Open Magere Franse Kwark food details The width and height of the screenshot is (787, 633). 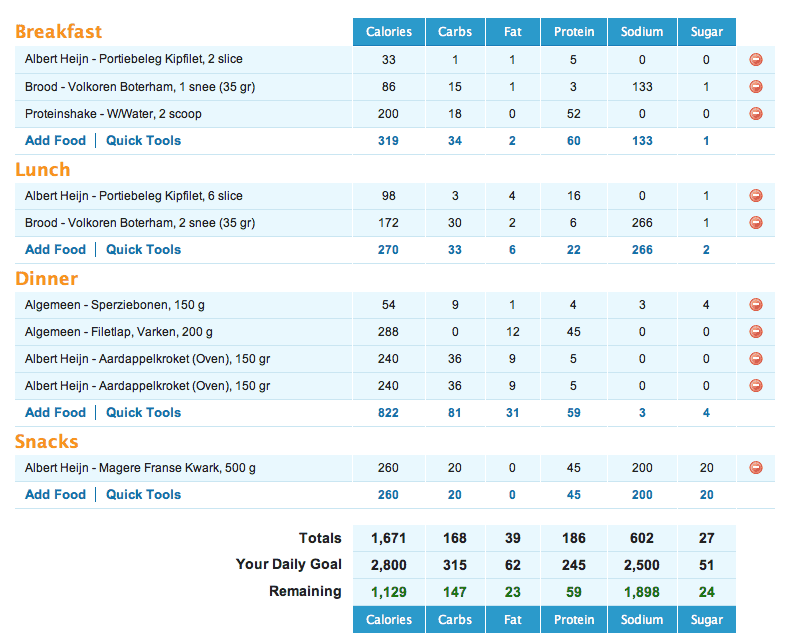point(140,467)
